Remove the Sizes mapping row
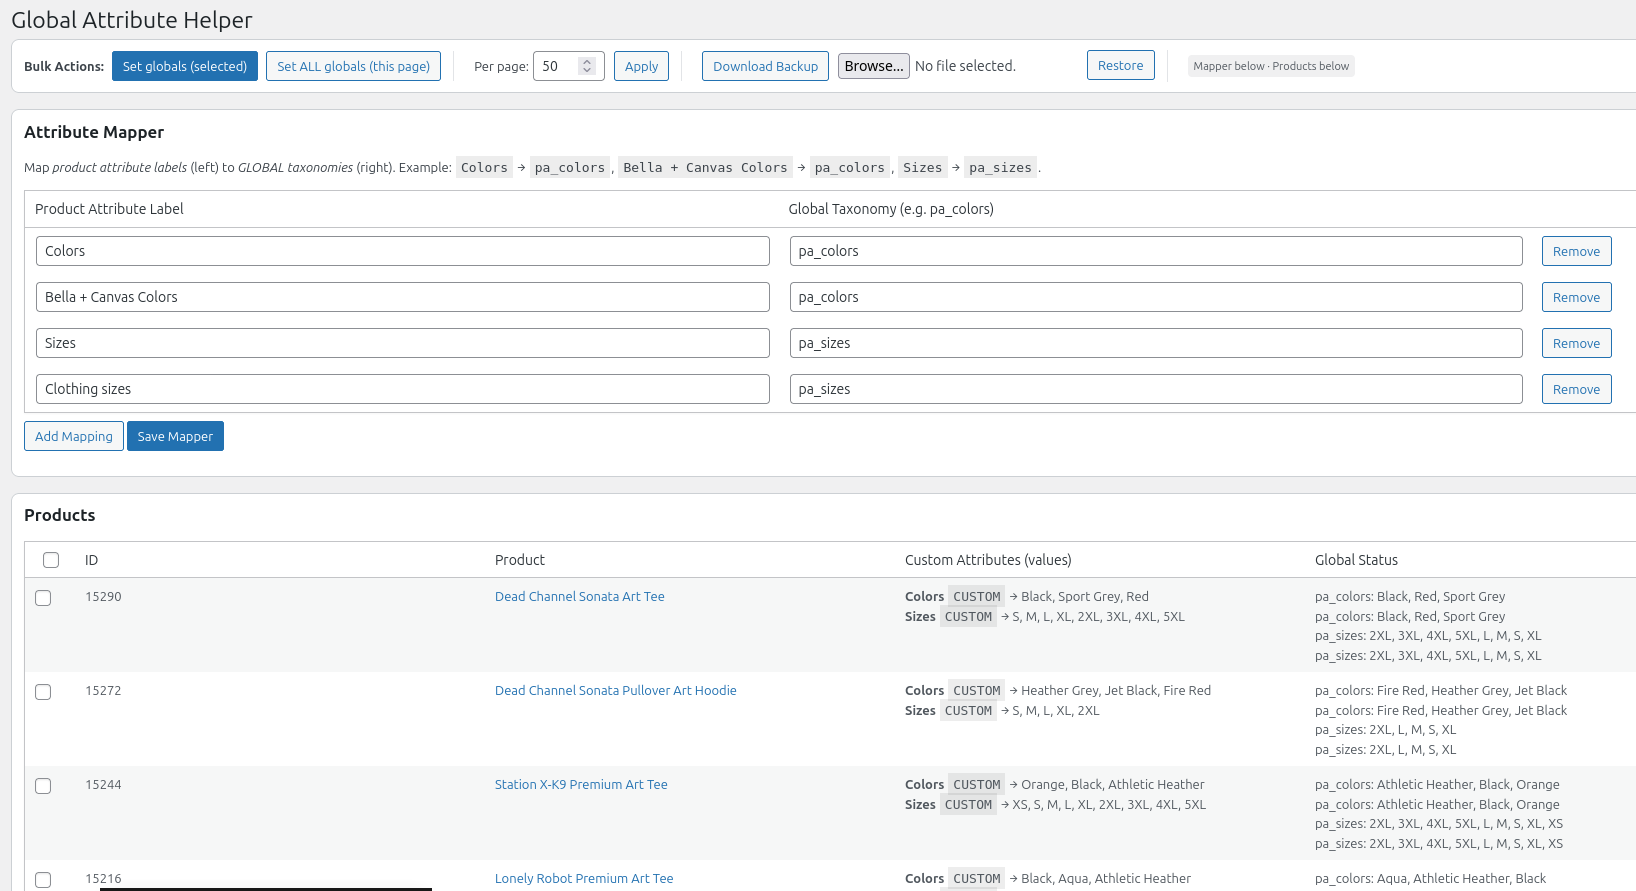 pyautogui.click(x=1576, y=343)
